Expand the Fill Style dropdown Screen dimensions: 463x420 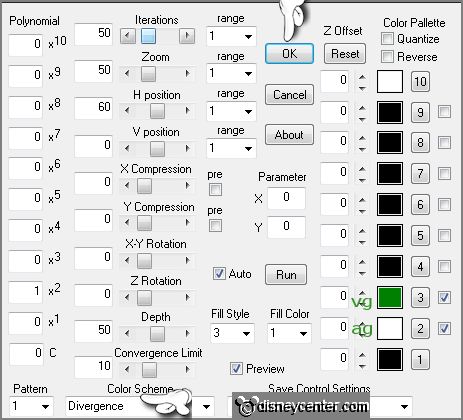[x=232, y=333]
